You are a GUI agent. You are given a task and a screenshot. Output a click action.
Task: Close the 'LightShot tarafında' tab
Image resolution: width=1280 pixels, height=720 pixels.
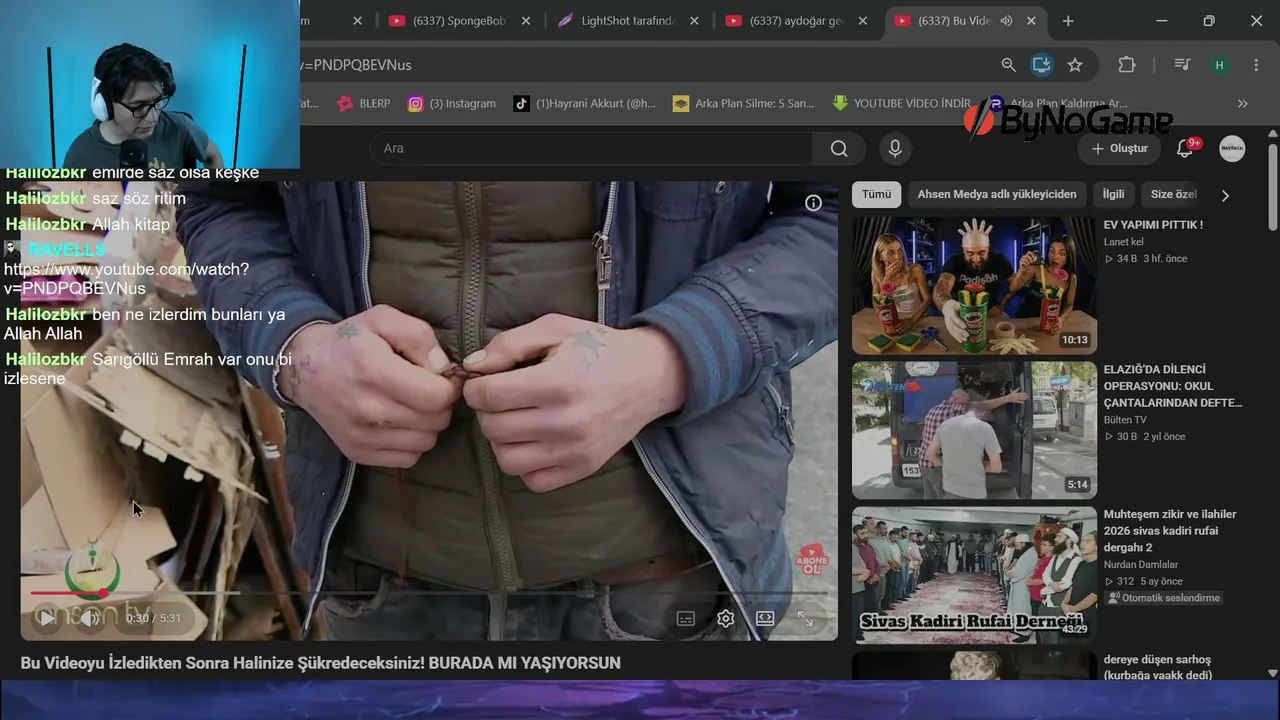pyautogui.click(x=694, y=21)
